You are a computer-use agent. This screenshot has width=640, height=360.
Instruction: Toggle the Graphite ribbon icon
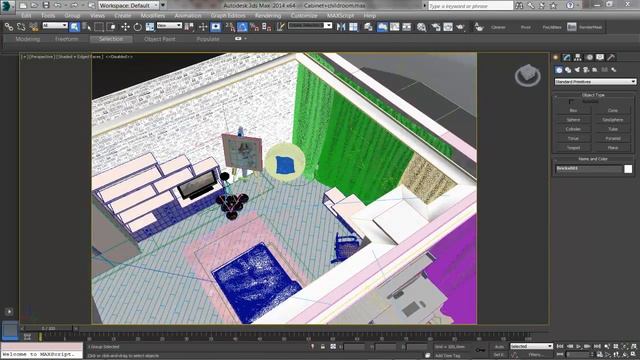coord(382,27)
